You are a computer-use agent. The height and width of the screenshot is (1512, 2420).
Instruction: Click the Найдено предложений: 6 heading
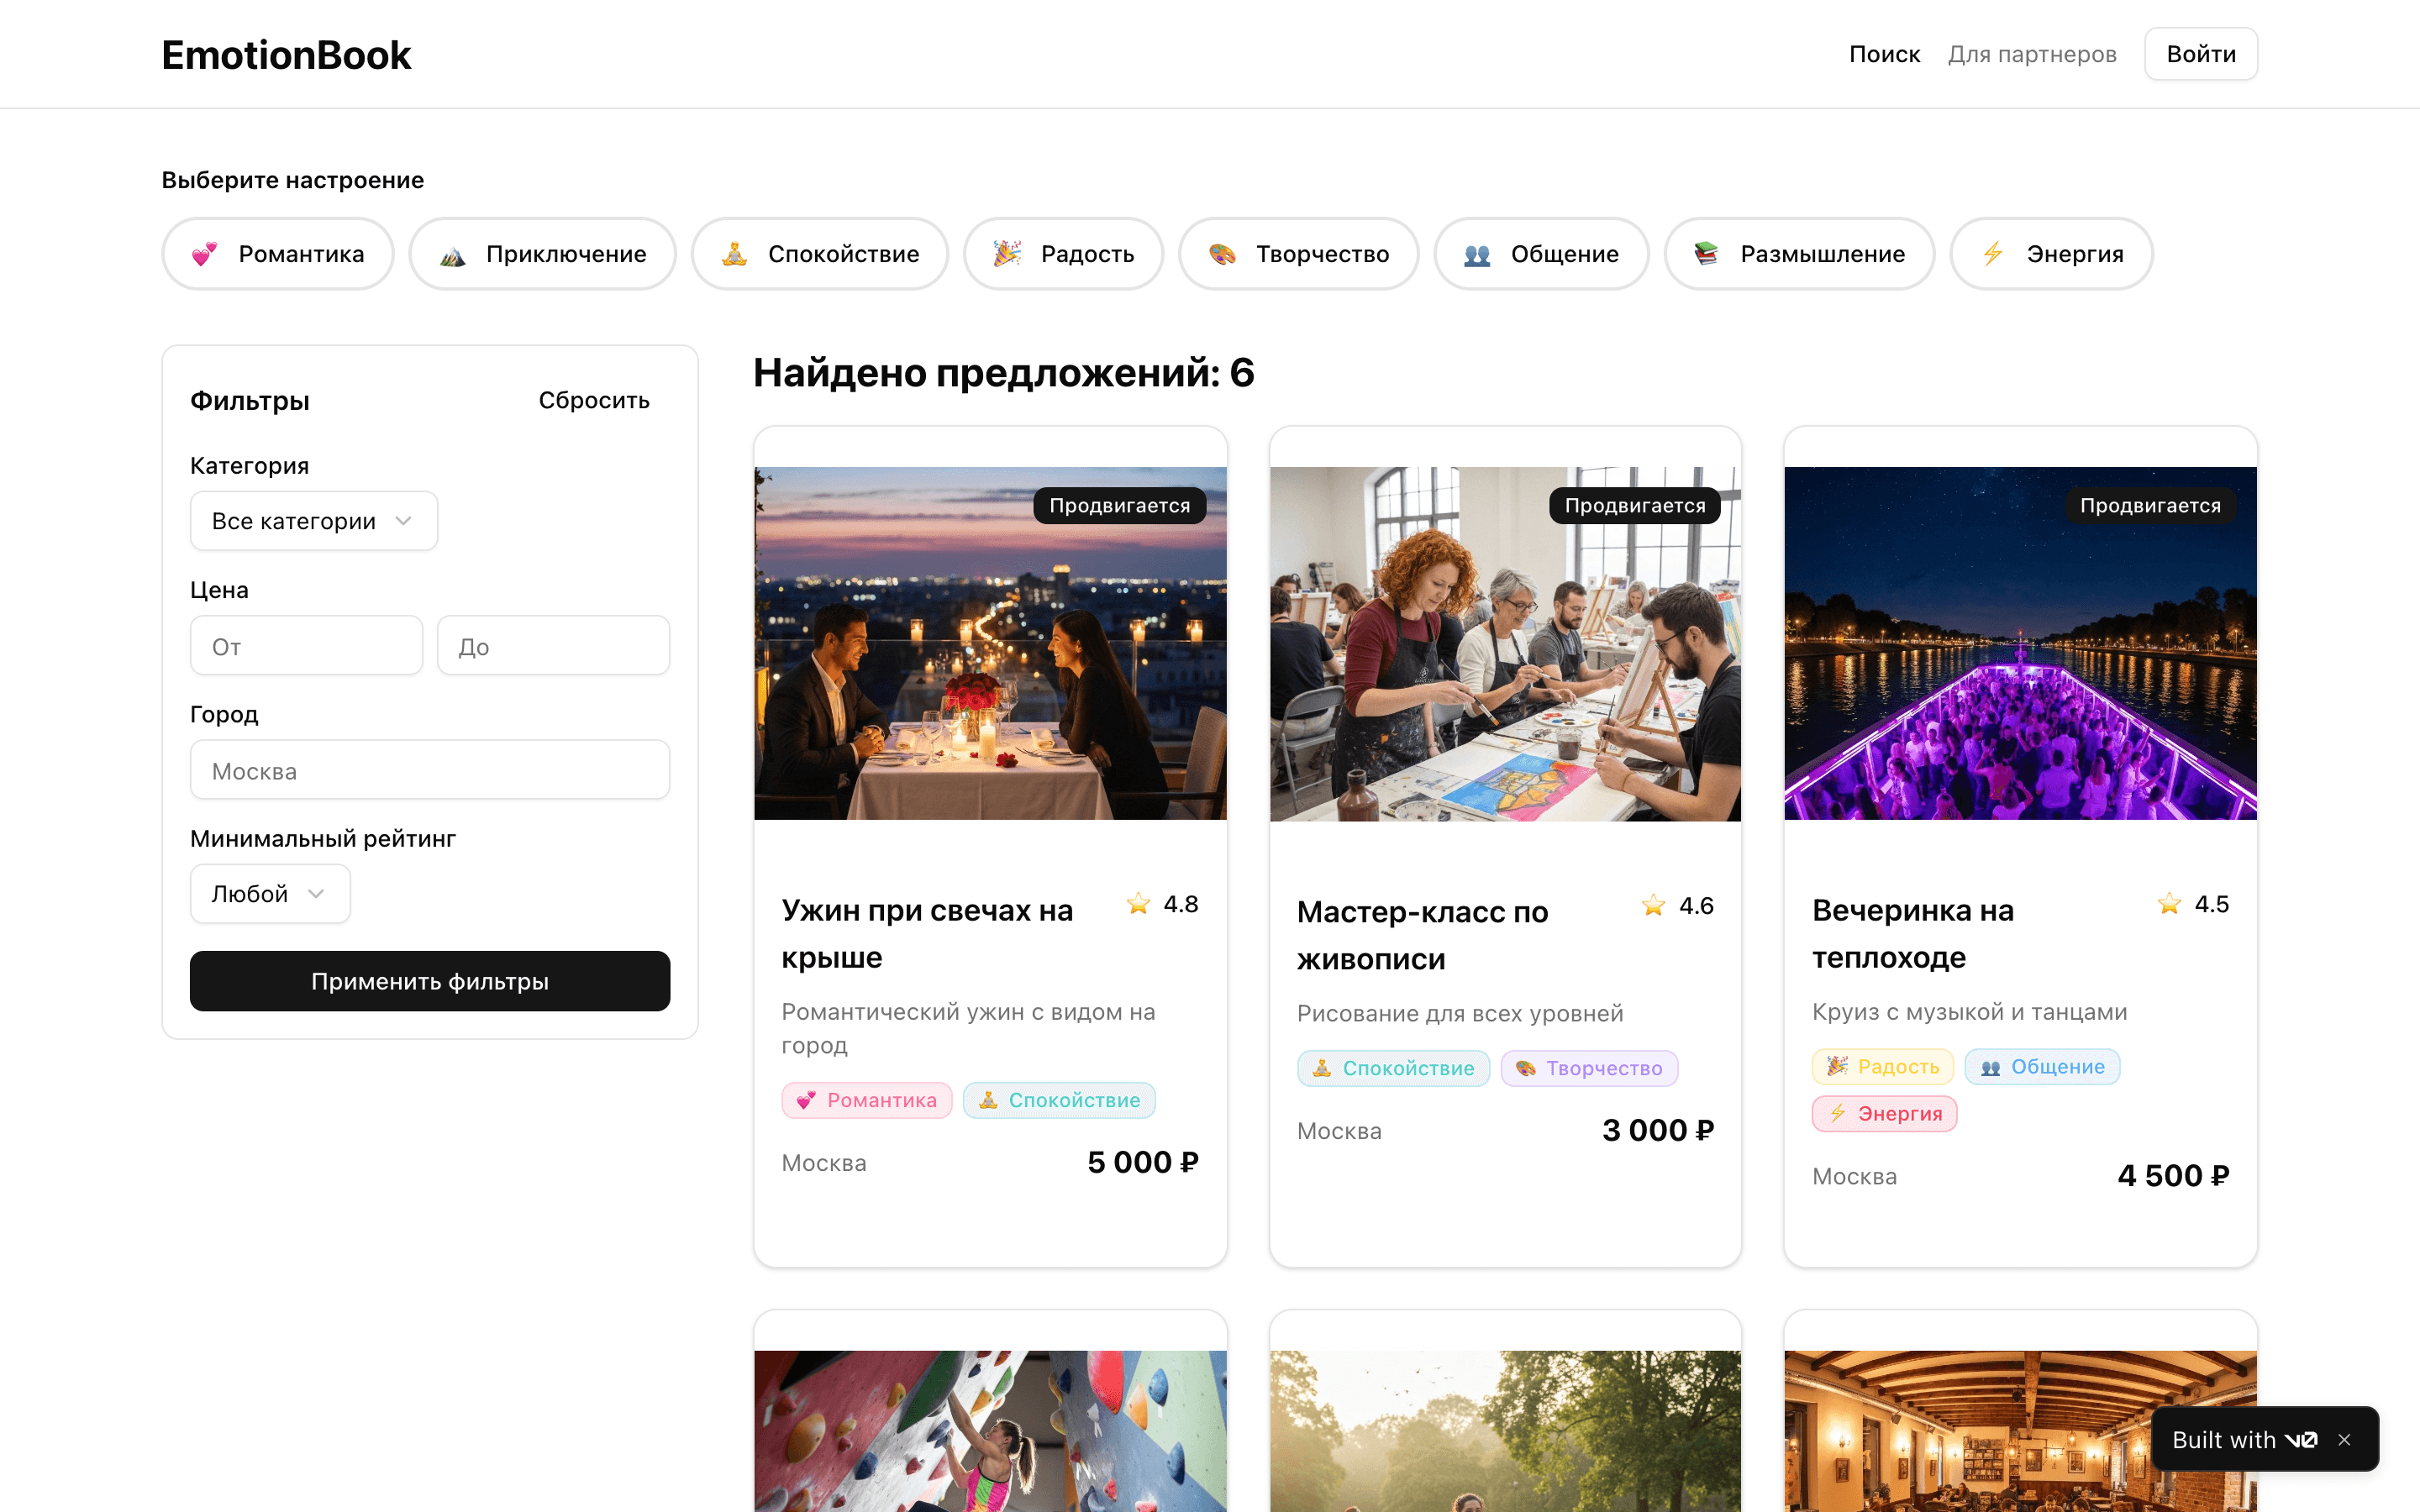[1003, 372]
